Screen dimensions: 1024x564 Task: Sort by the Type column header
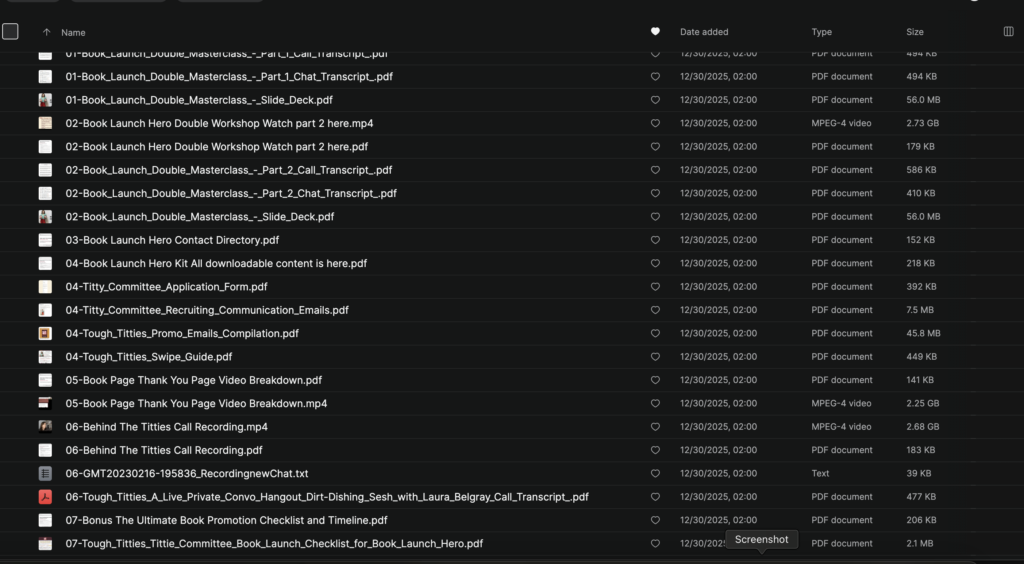click(x=822, y=32)
